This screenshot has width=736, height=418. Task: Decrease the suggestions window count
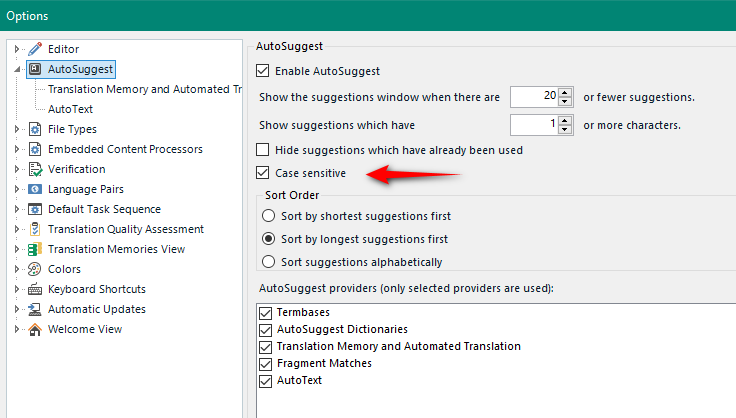pos(565,101)
